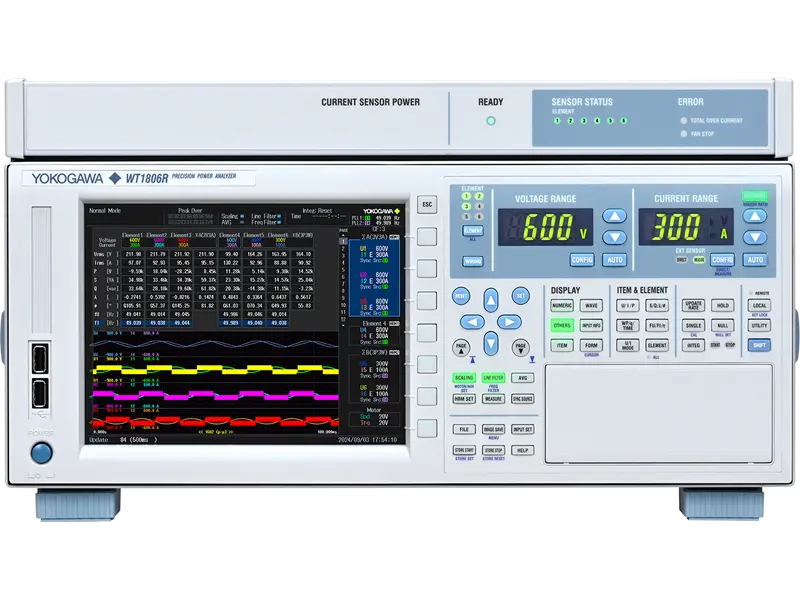Open the voltage range CONFIG
The image size is (800, 600).
pyautogui.click(x=582, y=260)
